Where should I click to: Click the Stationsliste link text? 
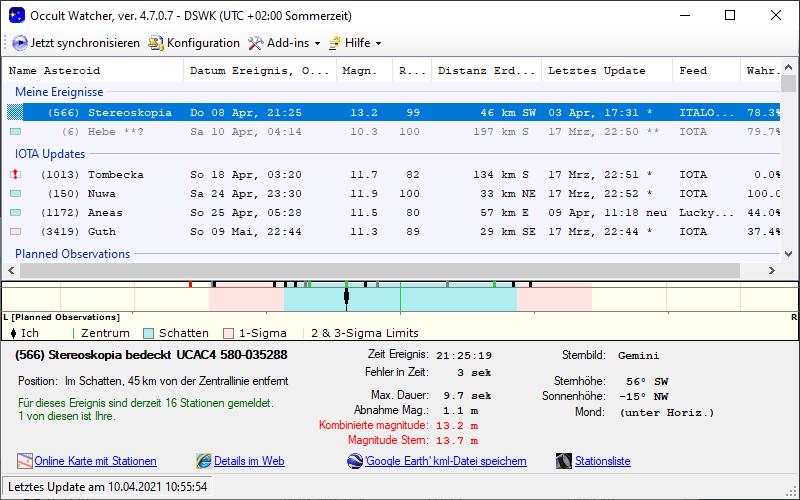(x=602, y=461)
